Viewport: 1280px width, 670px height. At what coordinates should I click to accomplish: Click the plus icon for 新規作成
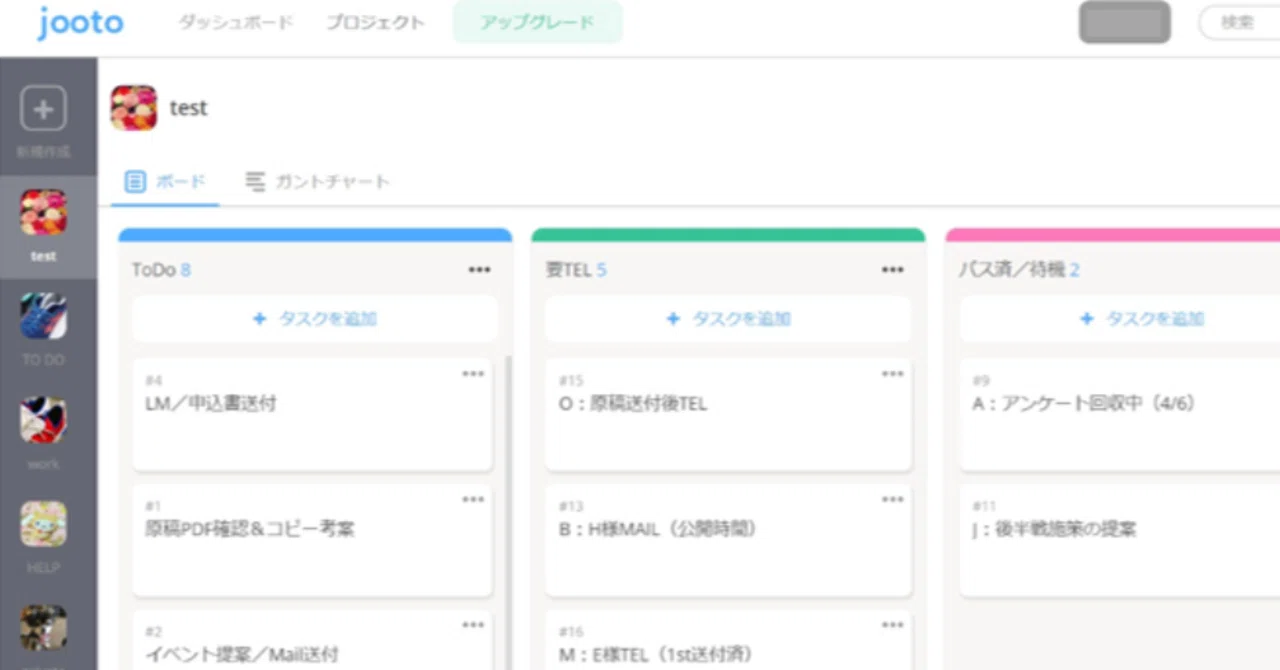[43, 109]
